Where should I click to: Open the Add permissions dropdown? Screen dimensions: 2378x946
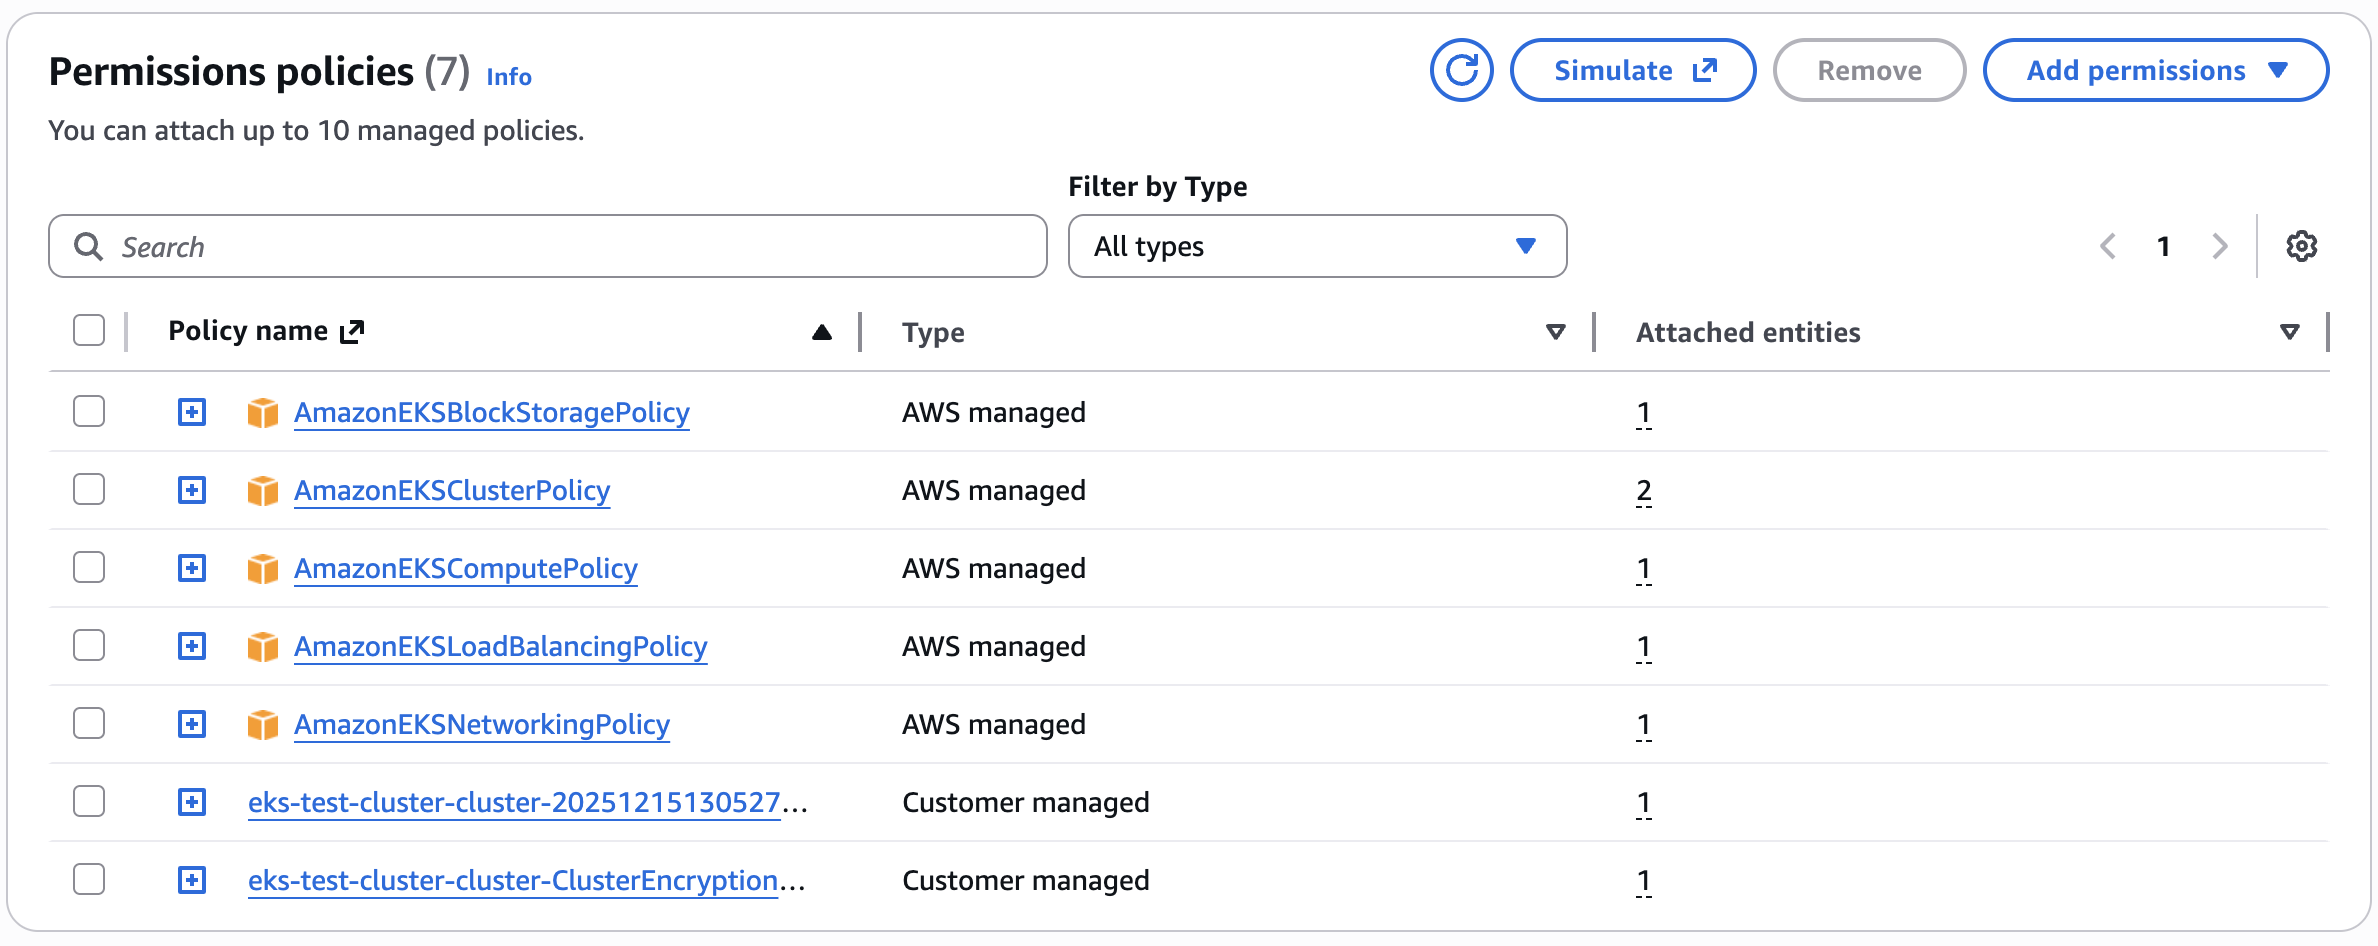coord(2155,70)
